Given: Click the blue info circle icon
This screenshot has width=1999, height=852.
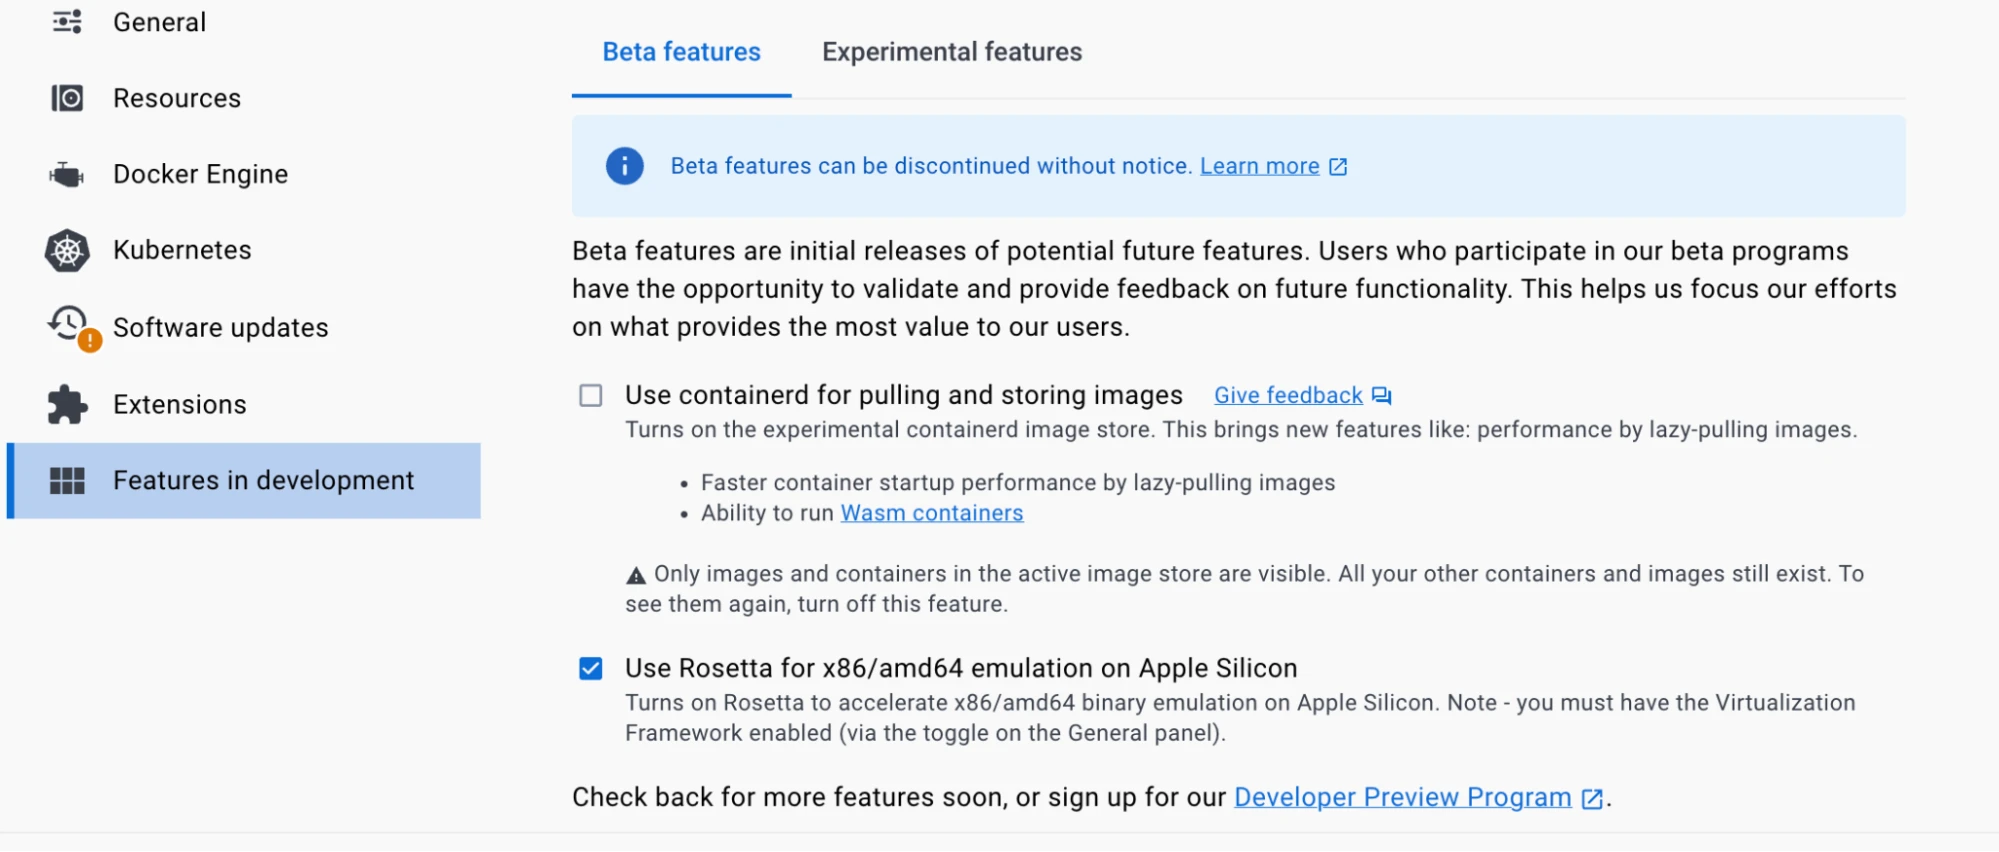Looking at the screenshot, I should pyautogui.click(x=624, y=166).
